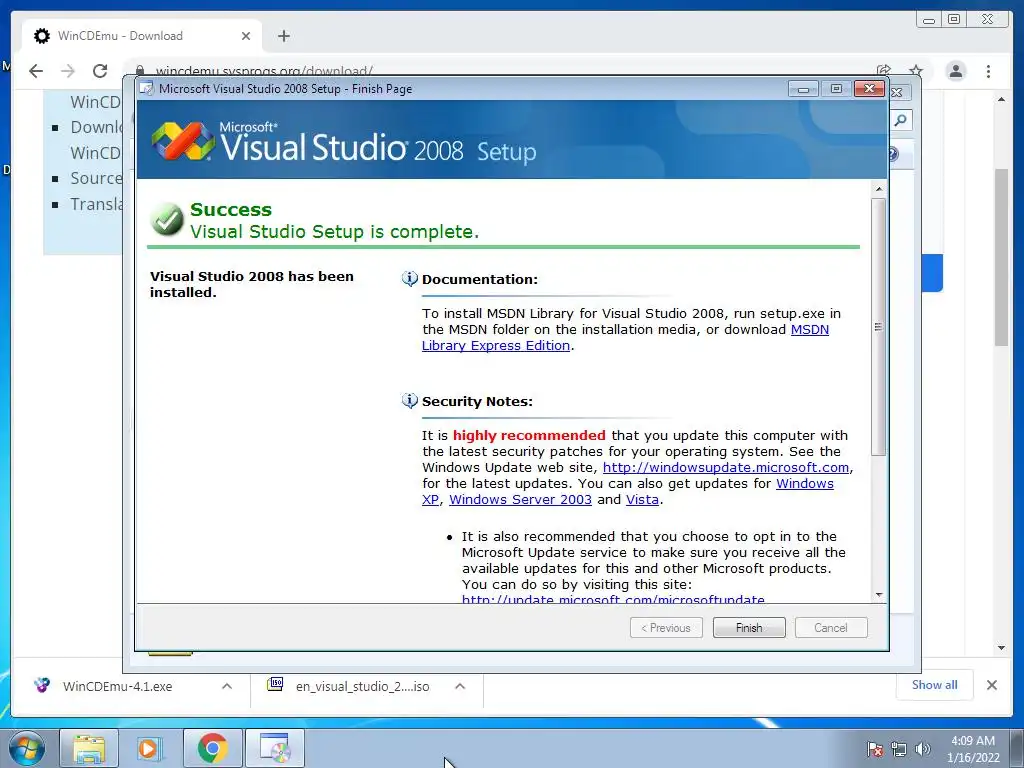Open the update.microsoft.com/microsoftupdate link
Screen dimensions: 1024x768
click(x=613, y=599)
